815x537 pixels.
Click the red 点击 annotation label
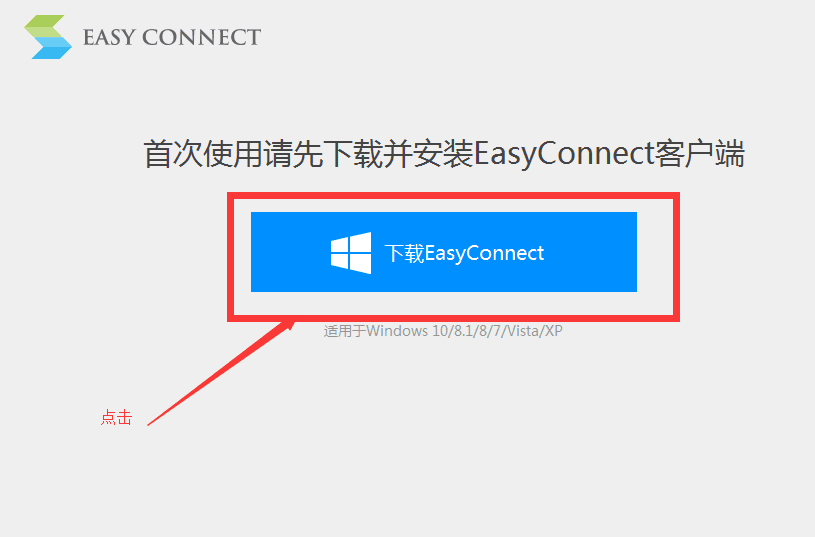[116, 417]
